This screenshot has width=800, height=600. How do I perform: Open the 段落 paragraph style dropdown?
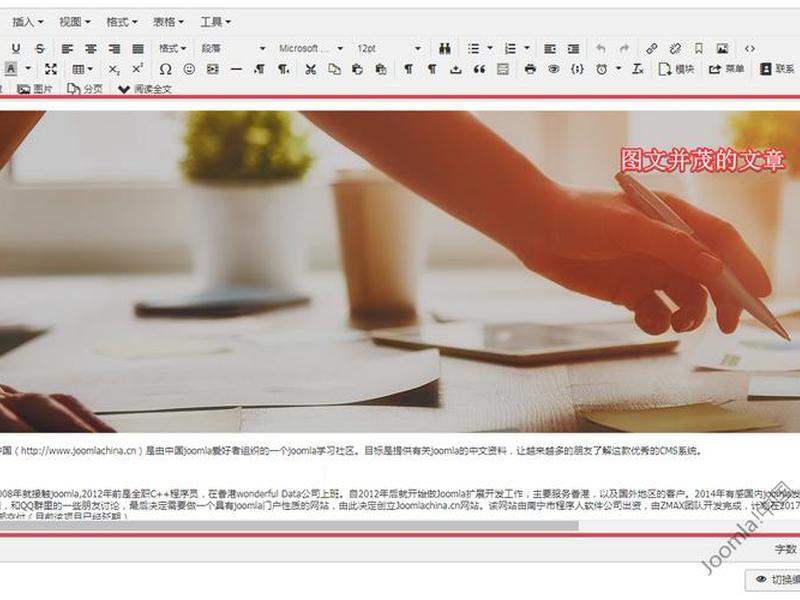233,48
